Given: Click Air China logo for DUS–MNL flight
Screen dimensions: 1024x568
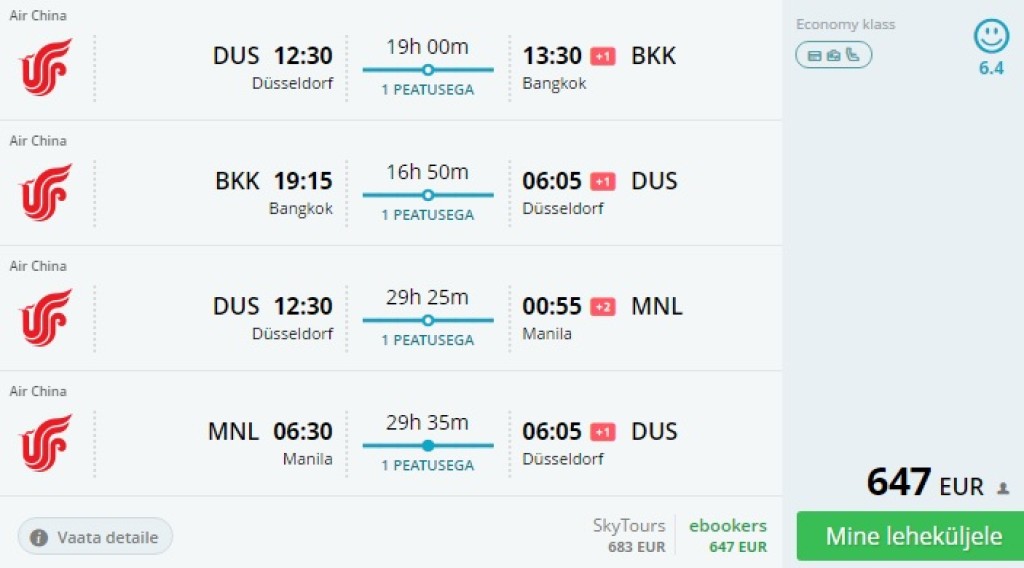Looking at the screenshot, I should [x=46, y=317].
